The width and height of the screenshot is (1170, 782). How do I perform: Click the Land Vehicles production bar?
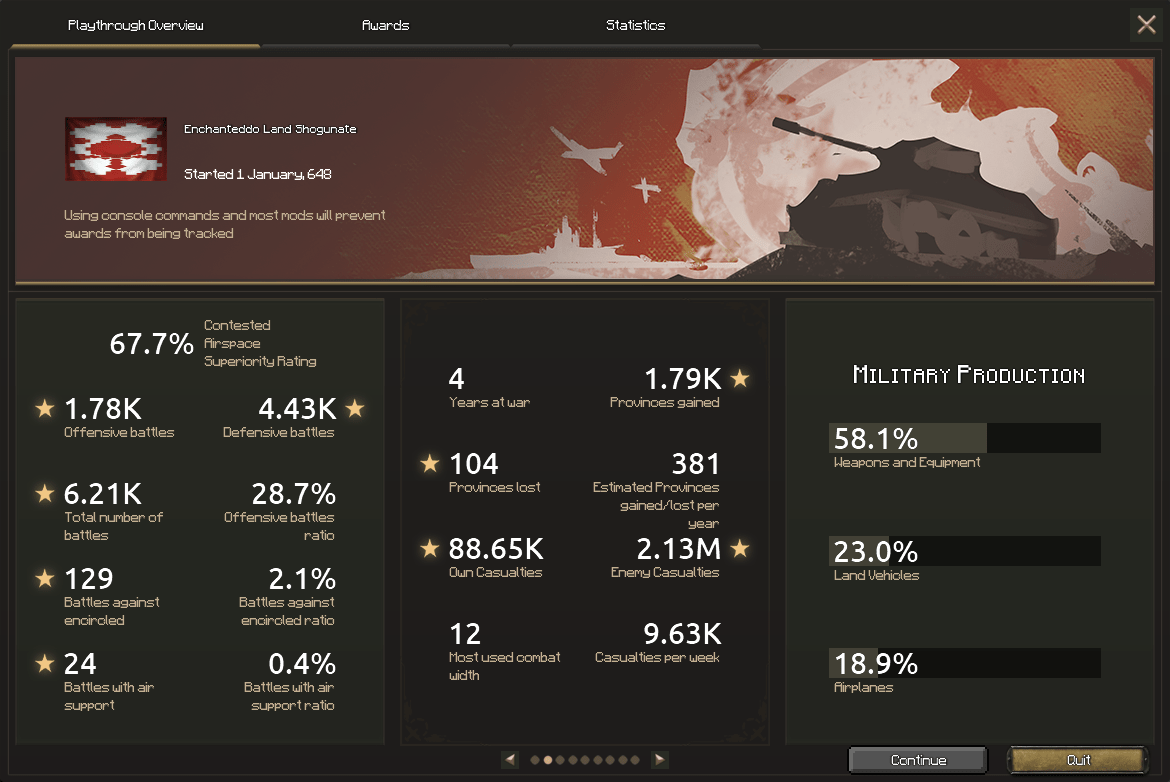click(965, 551)
